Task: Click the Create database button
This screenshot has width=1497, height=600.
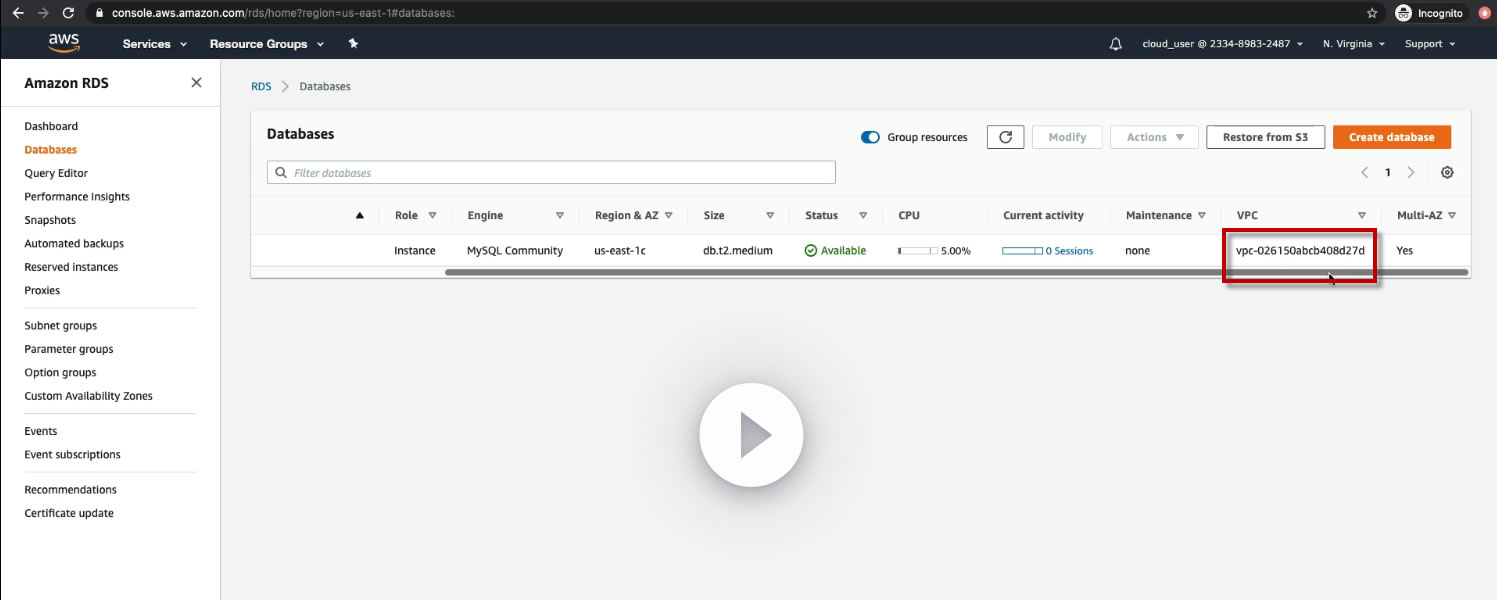Action: click(x=1391, y=137)
